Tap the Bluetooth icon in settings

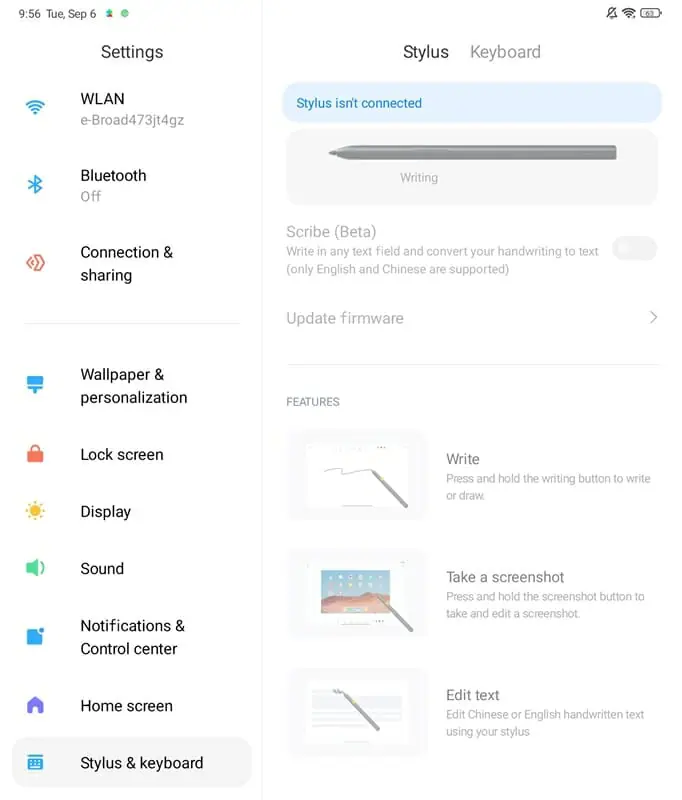coord(36,185)
